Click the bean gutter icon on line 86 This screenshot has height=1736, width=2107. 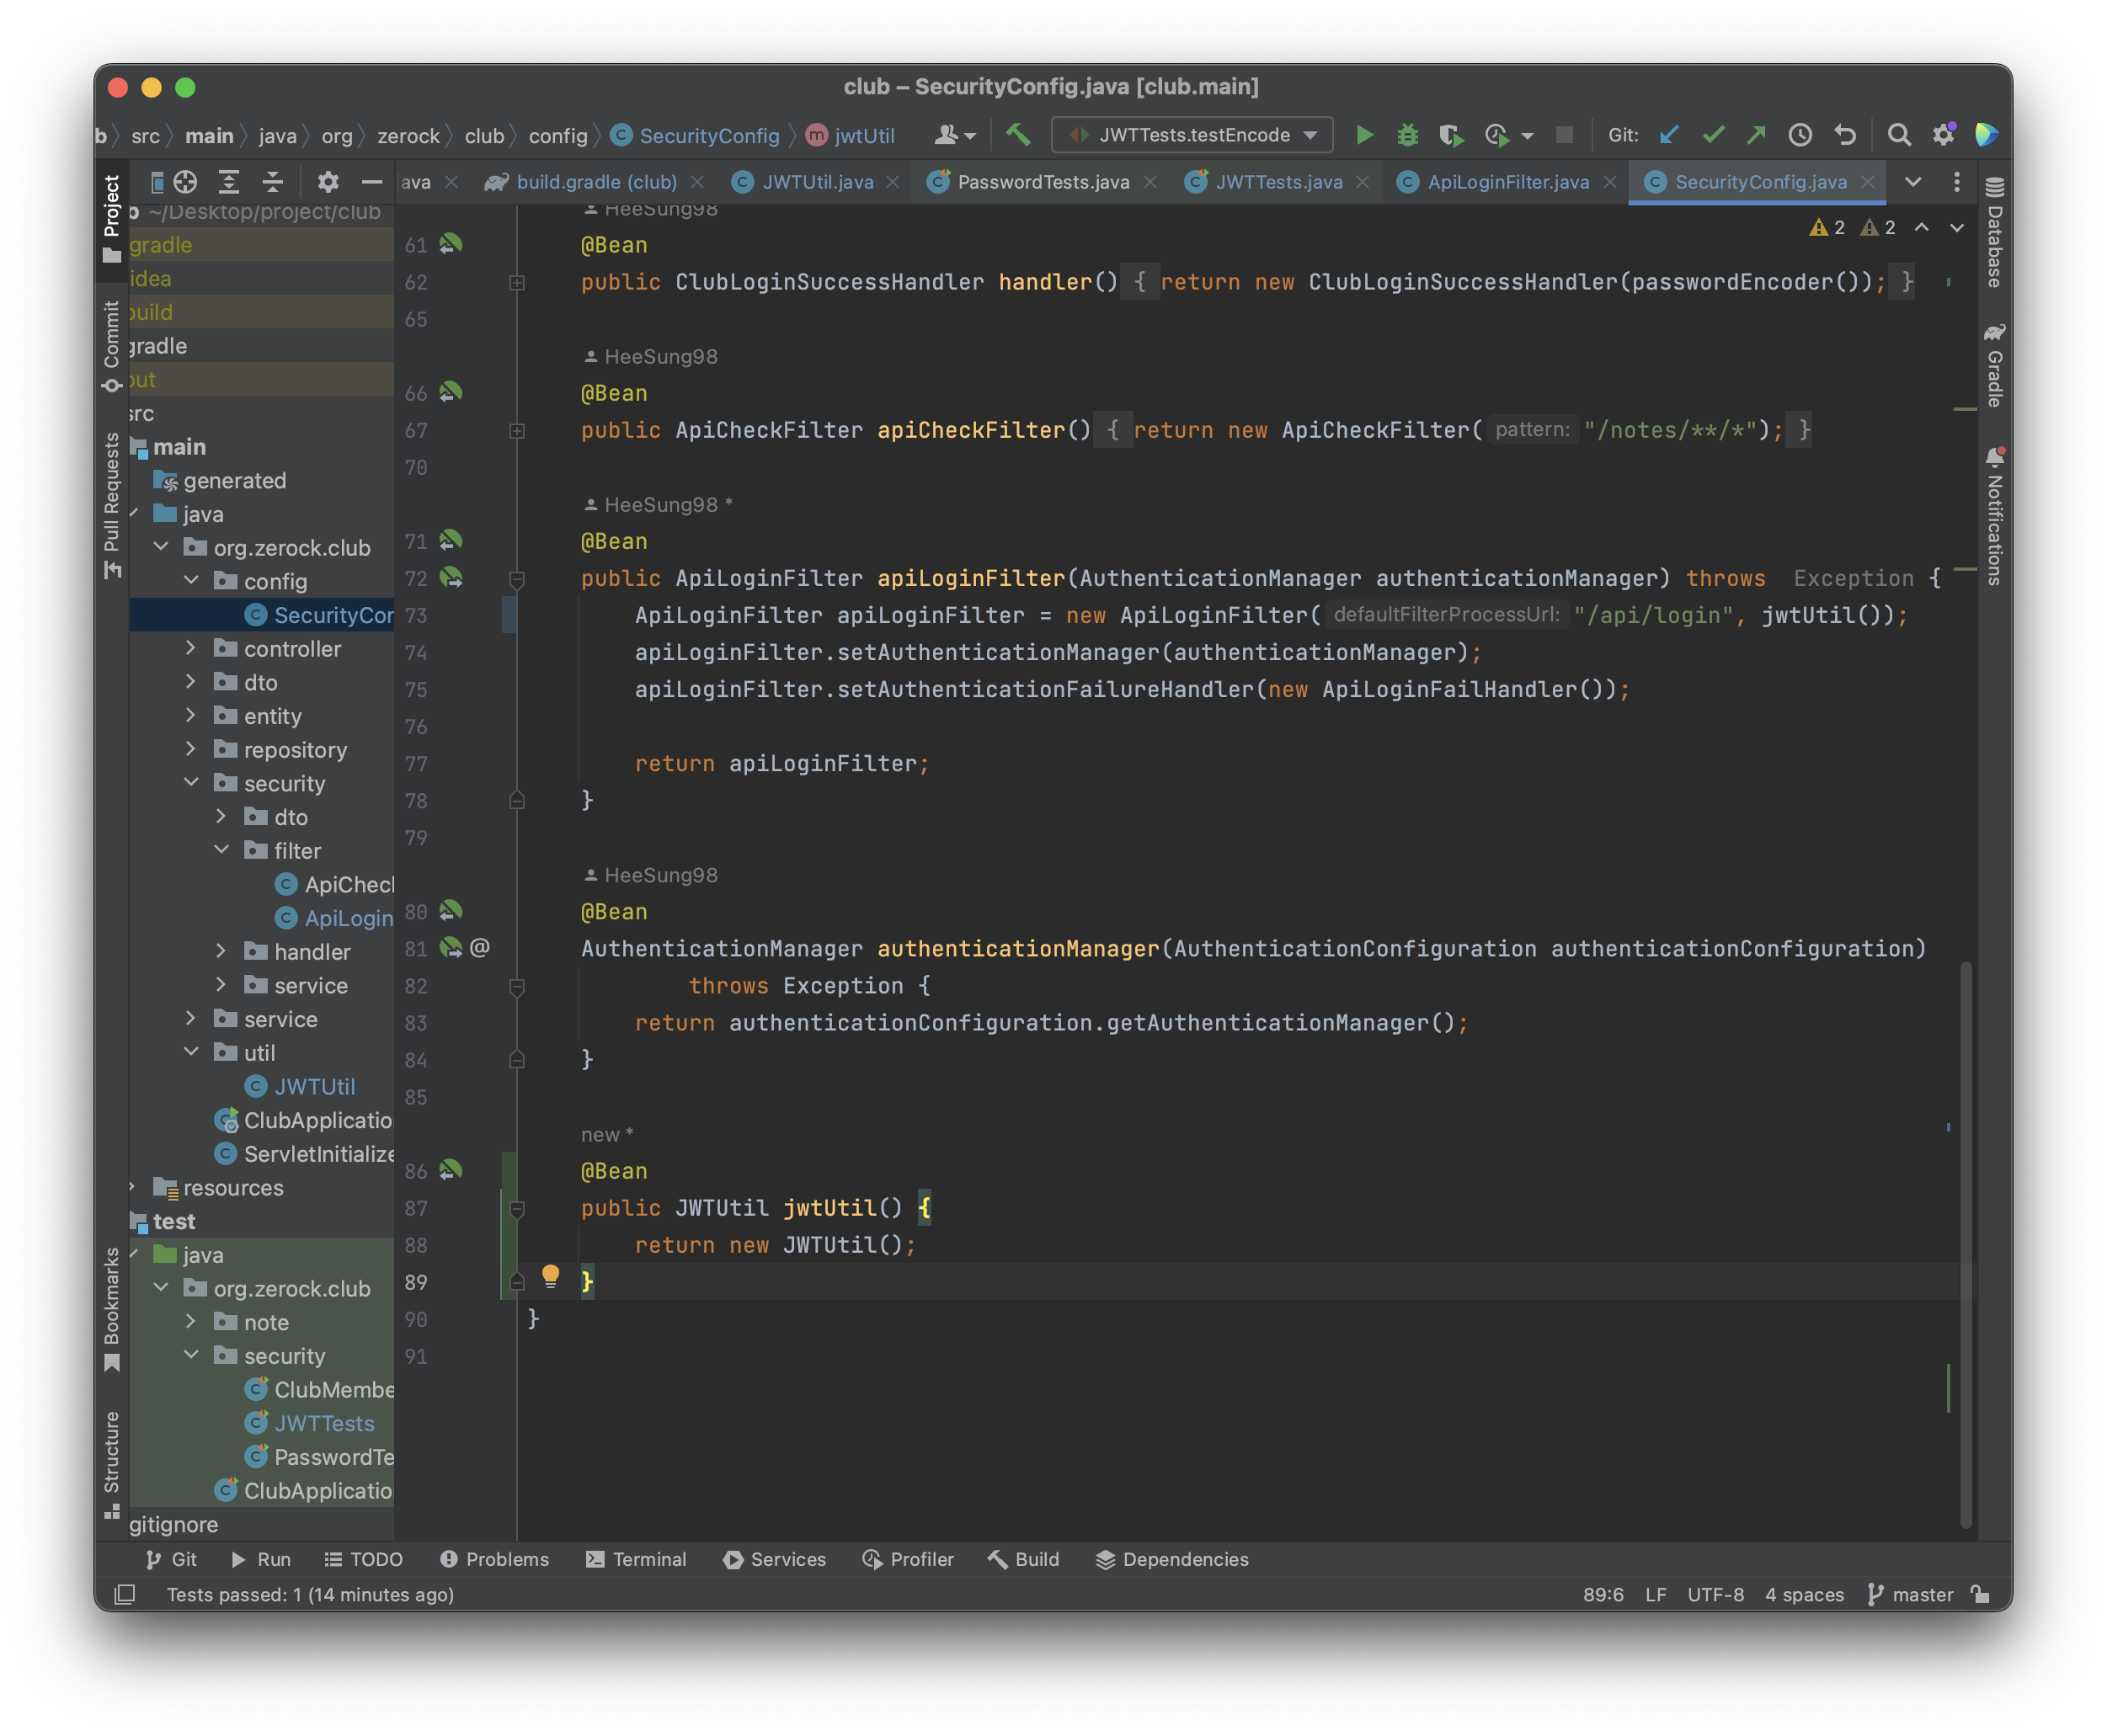(x=451, y=1169)
